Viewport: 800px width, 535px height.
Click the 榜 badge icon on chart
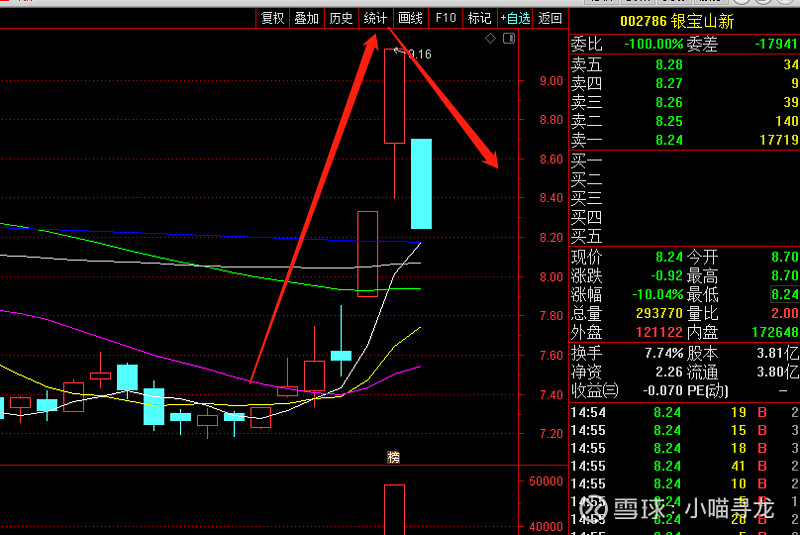(393, 457)
